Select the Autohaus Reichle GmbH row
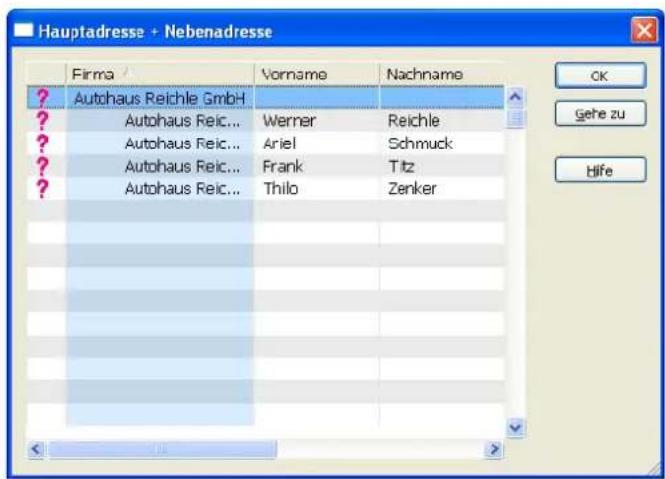This screenshot has width=665, height=479. (x=265, y=98)
